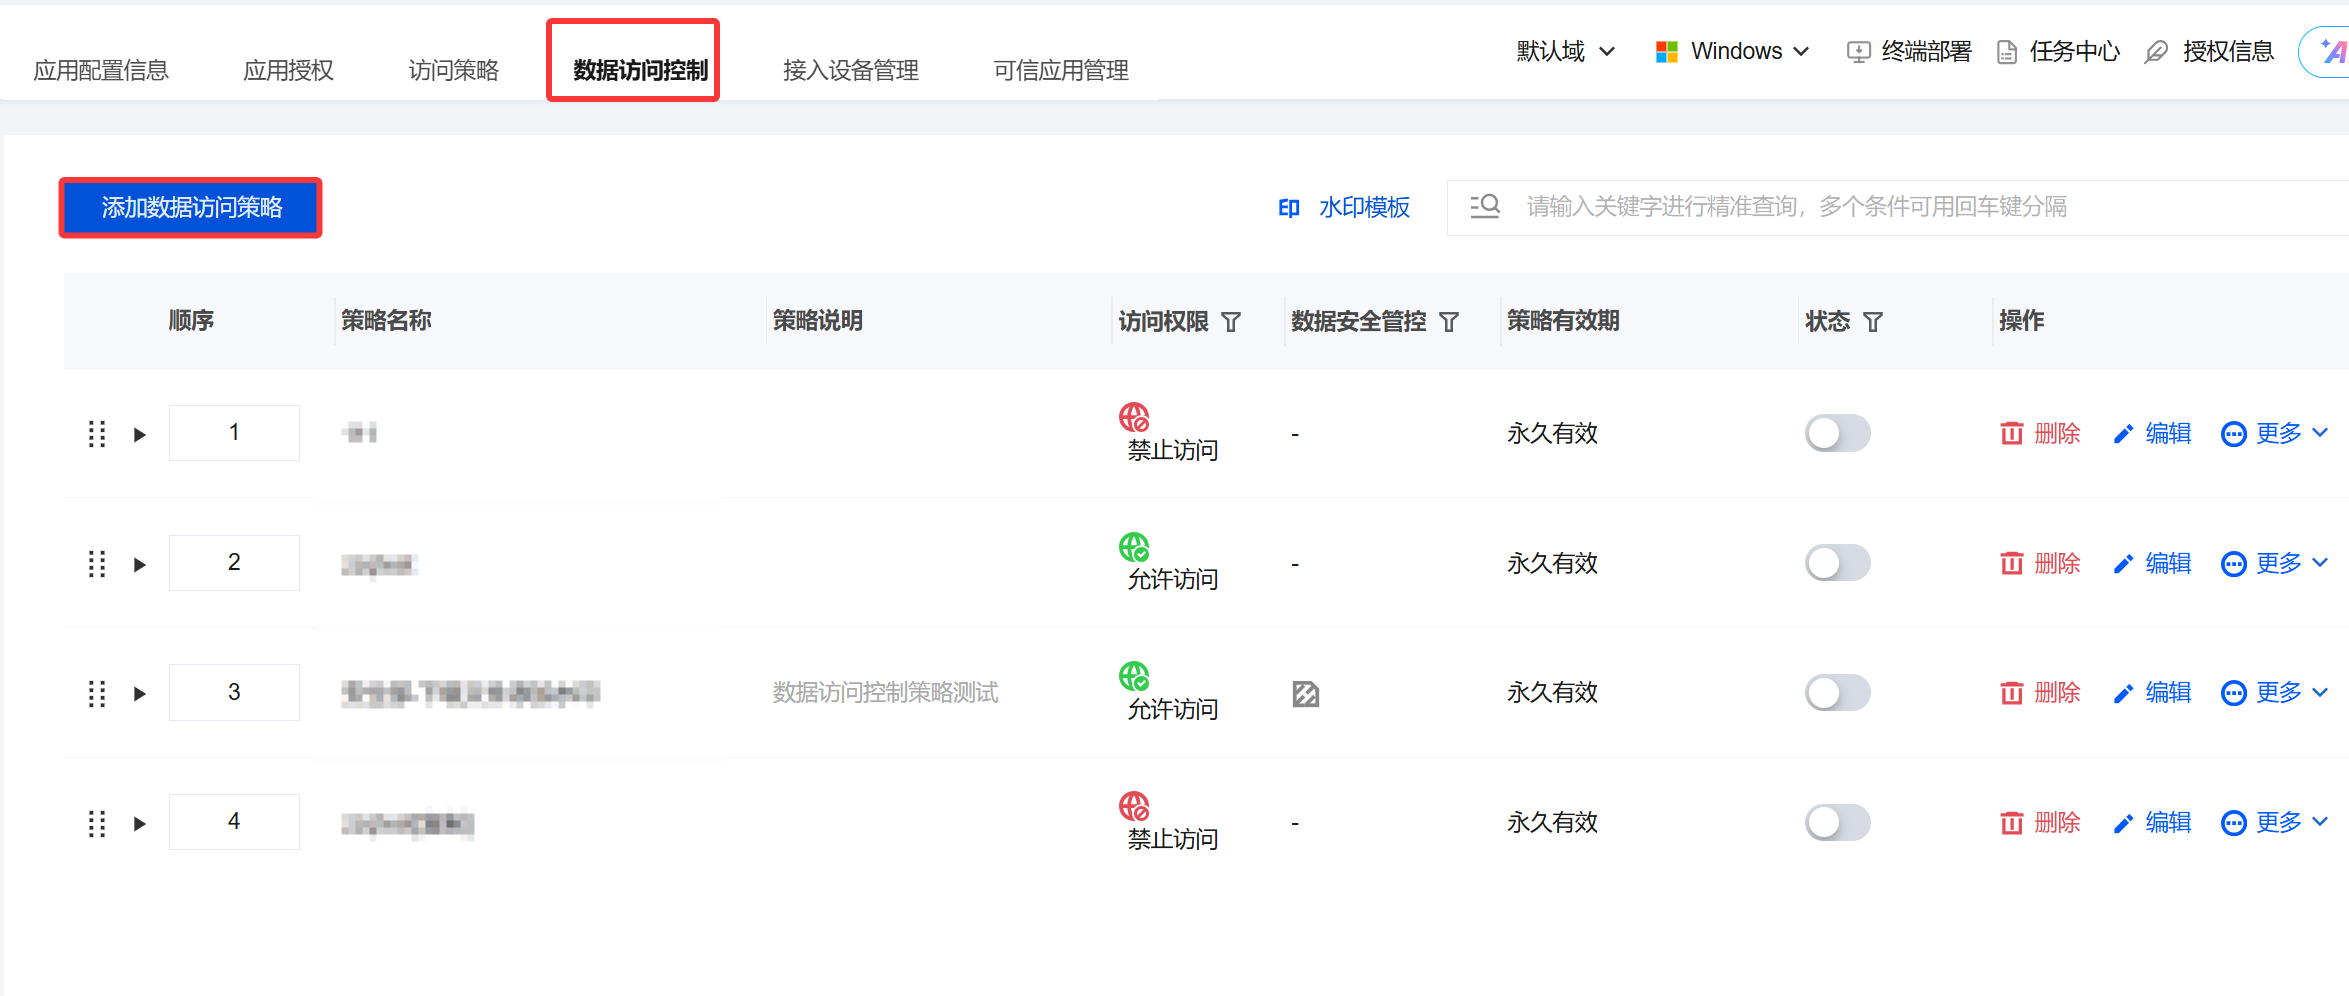This screenshot has height=996, width=2349.
Task: Click the watermark icon in row 3
Action: pyautogui.click(x=1305, y=694)
